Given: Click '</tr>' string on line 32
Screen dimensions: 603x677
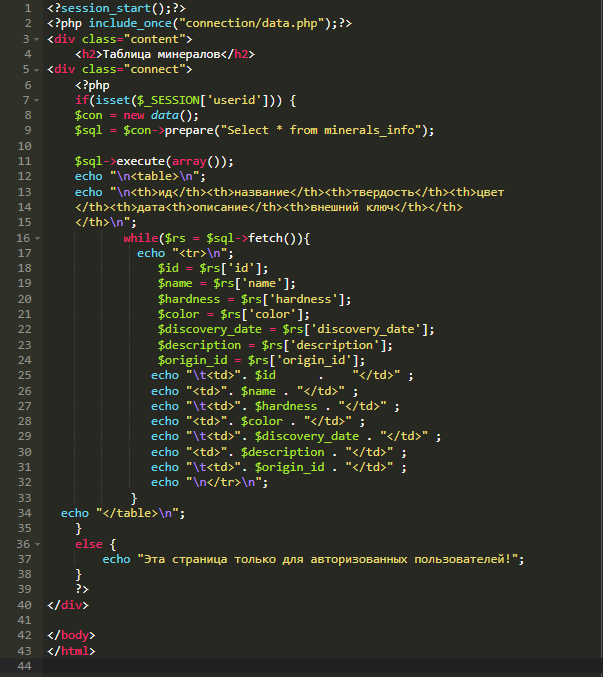Looking at the screenshot, I should (224, 483).
